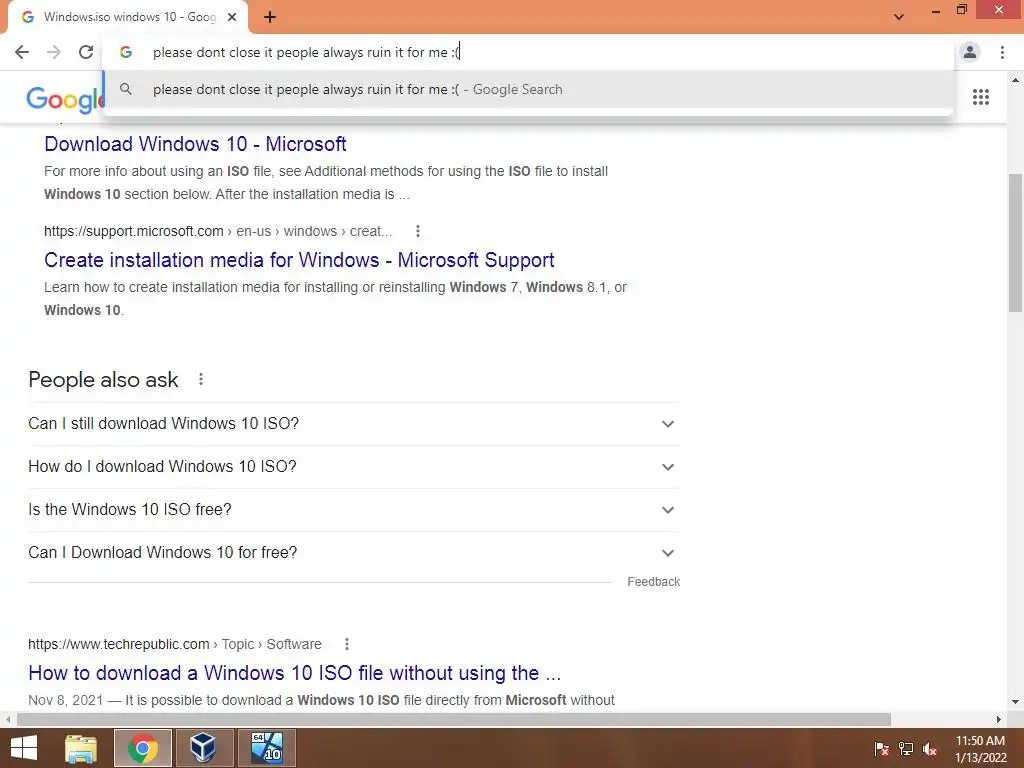Open the Windows Start button

(x=24, y=748)
